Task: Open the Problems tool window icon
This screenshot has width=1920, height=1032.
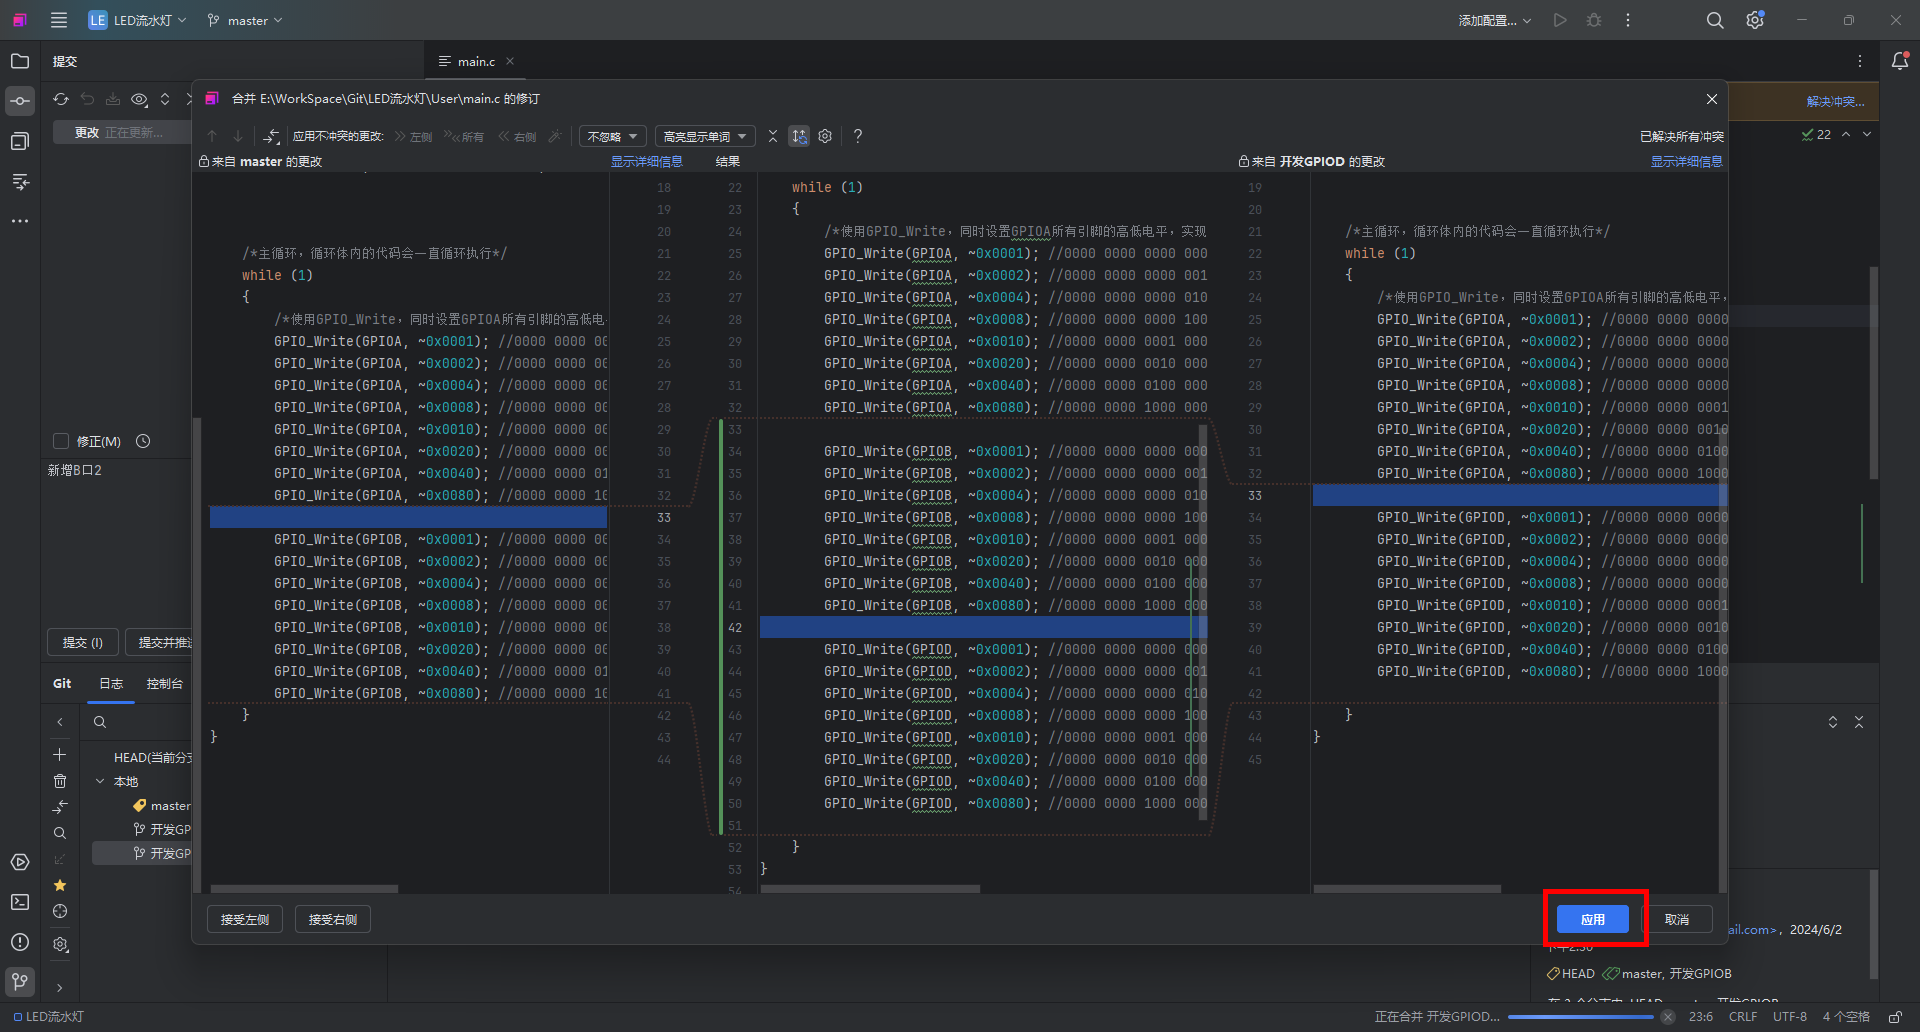Action: pyautogui.click(x=20, y=942)
